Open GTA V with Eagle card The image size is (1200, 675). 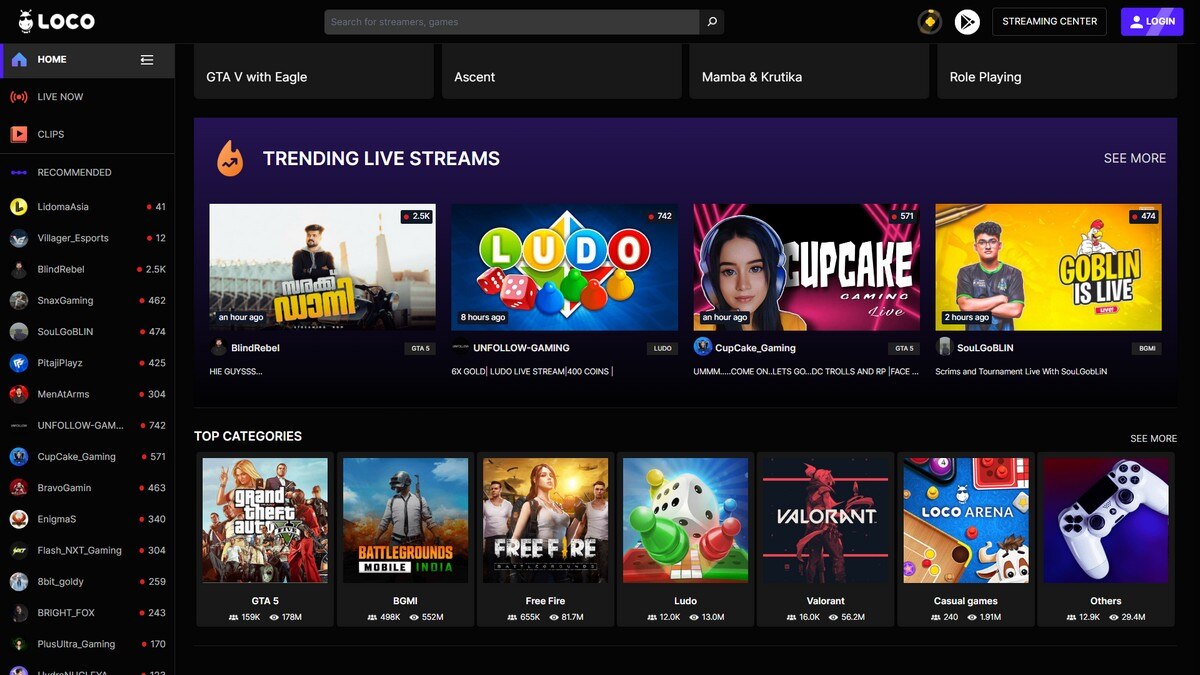click(x=314, y=71)
